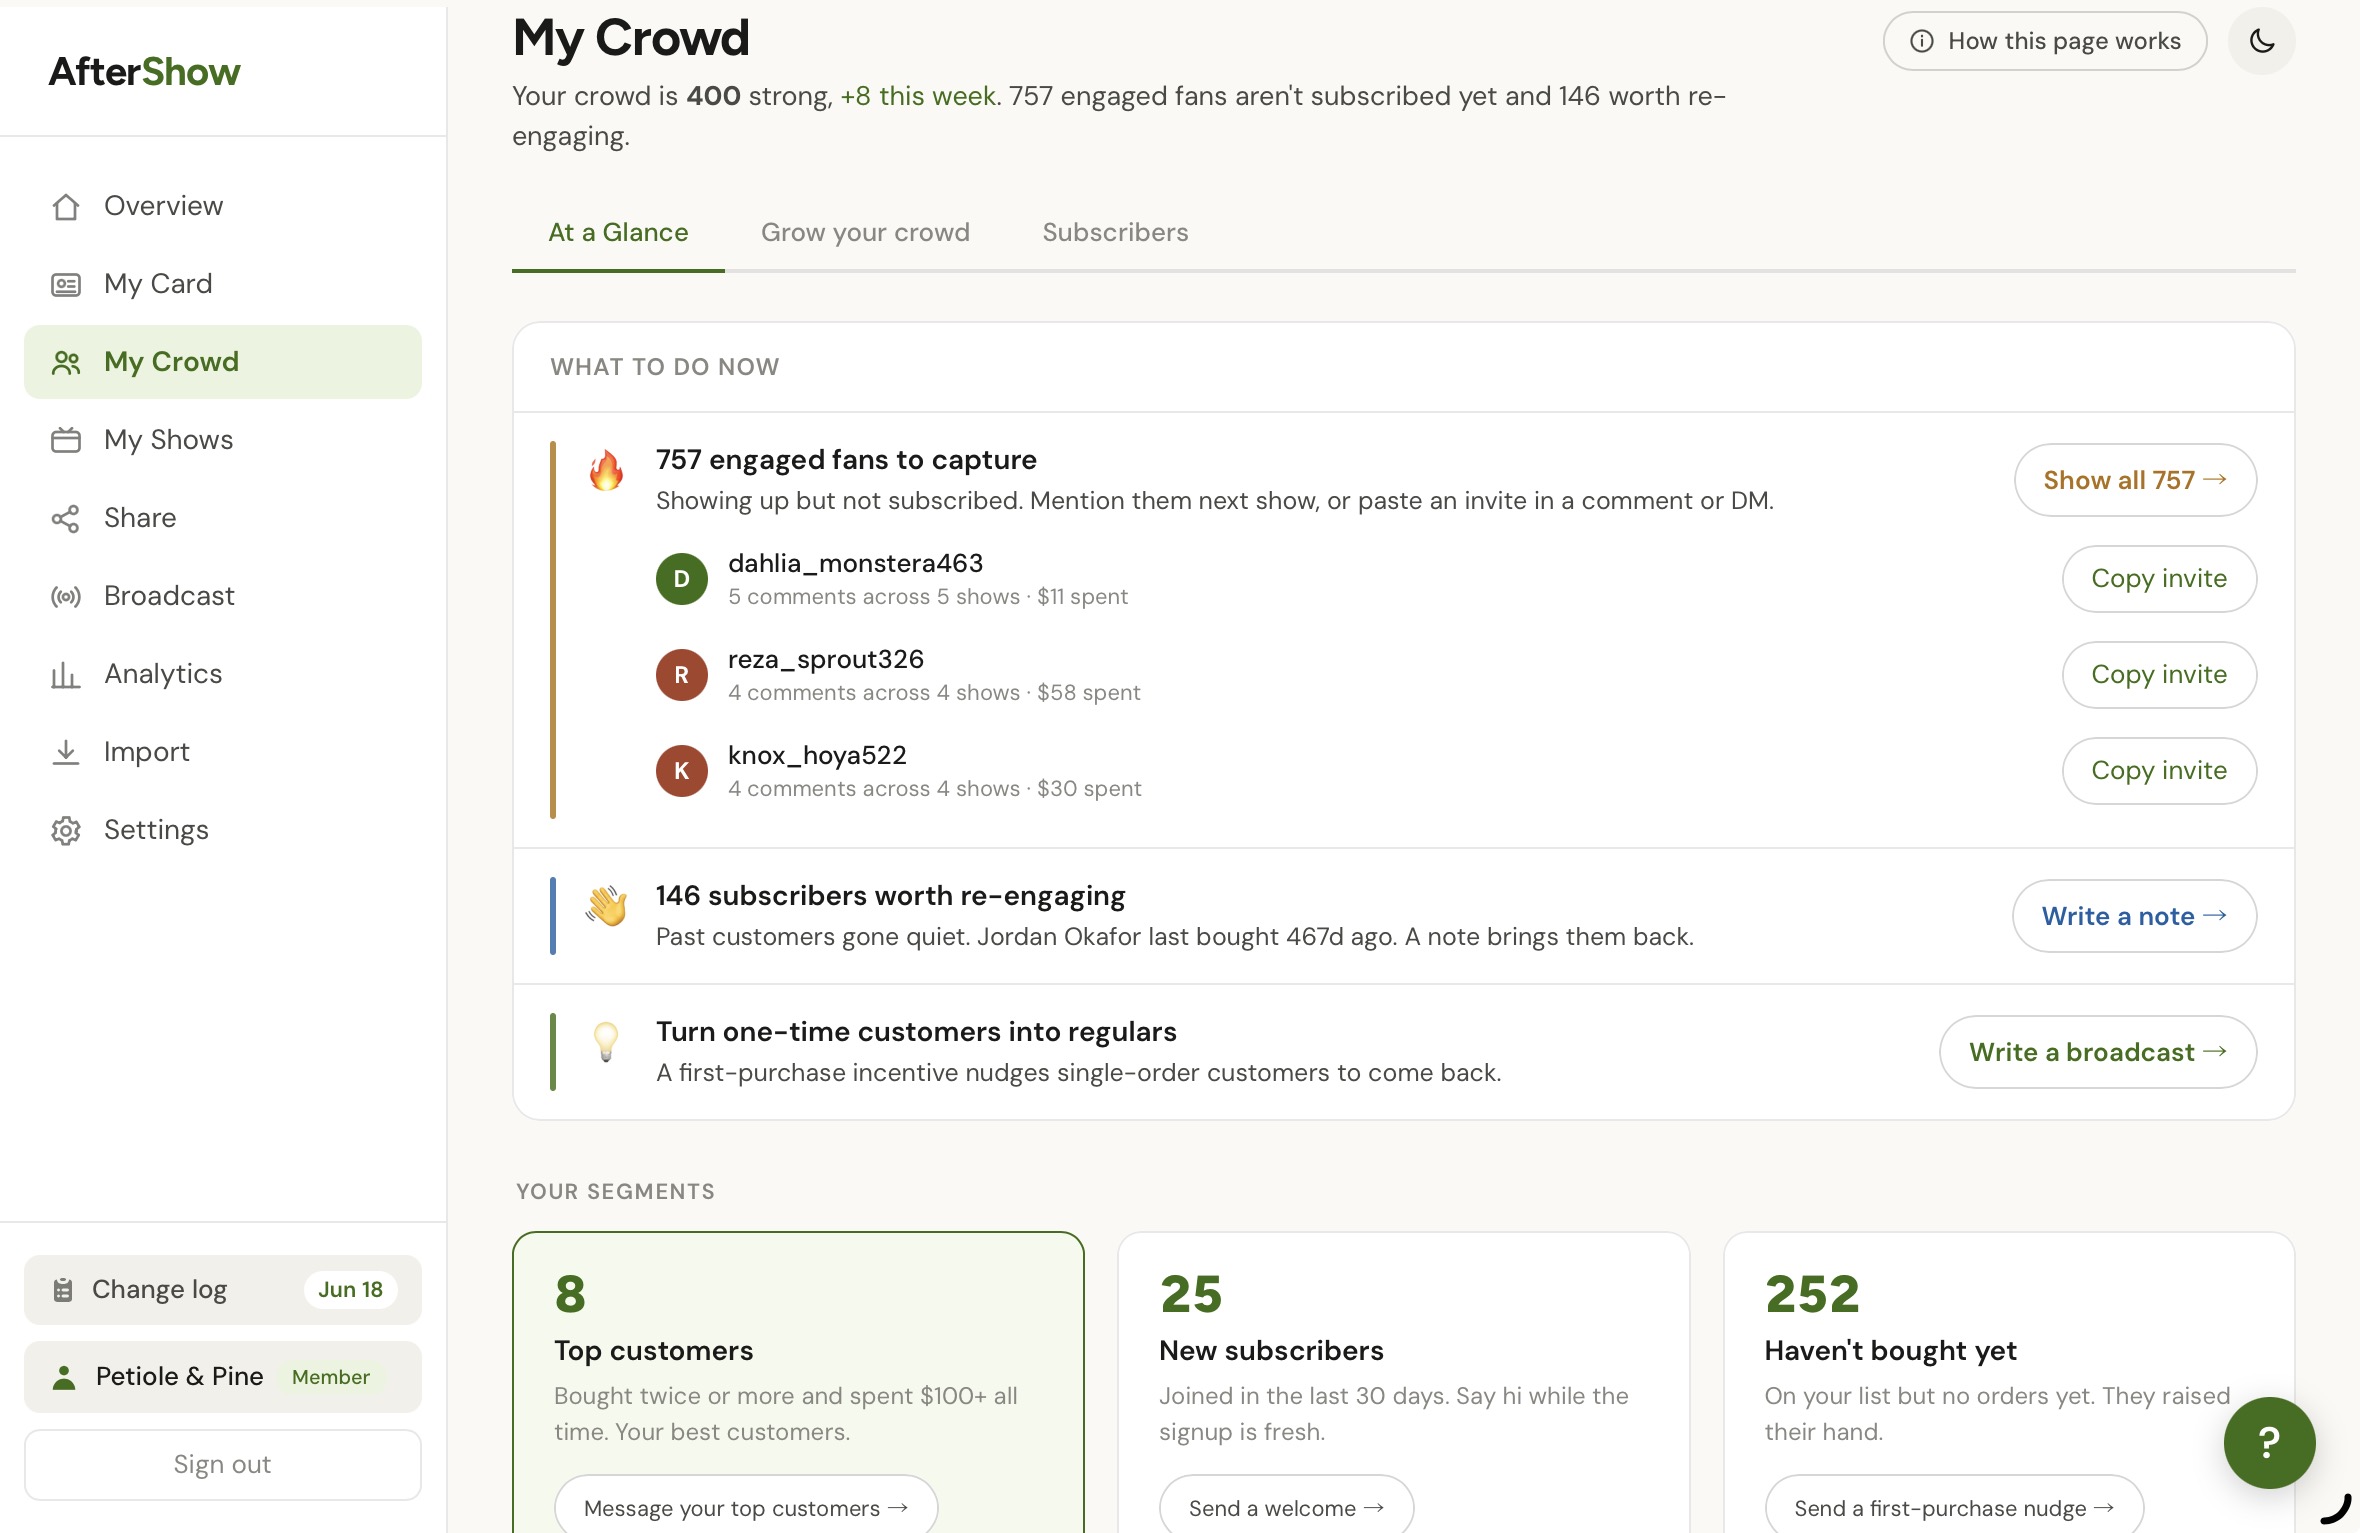Click the My Card icon in sidebar
The height and width of the screenshot is (1533, 2360).
click(x=66, y=284)
